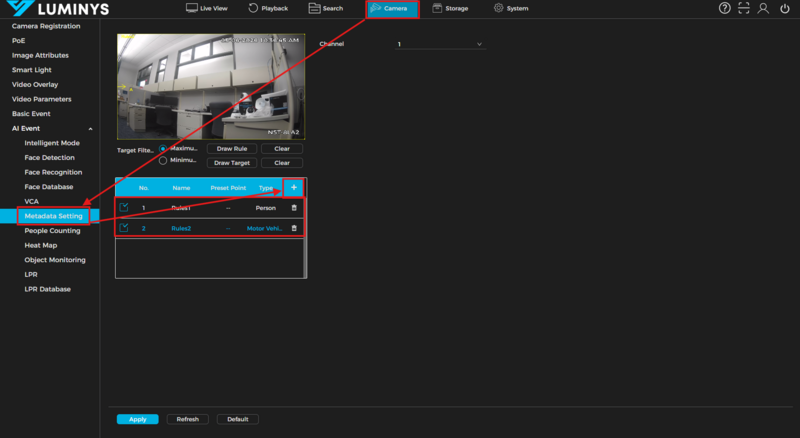The image size is (800, 438).
Task: Open Video Parameters in sidebar
Action: pos(42,99)
